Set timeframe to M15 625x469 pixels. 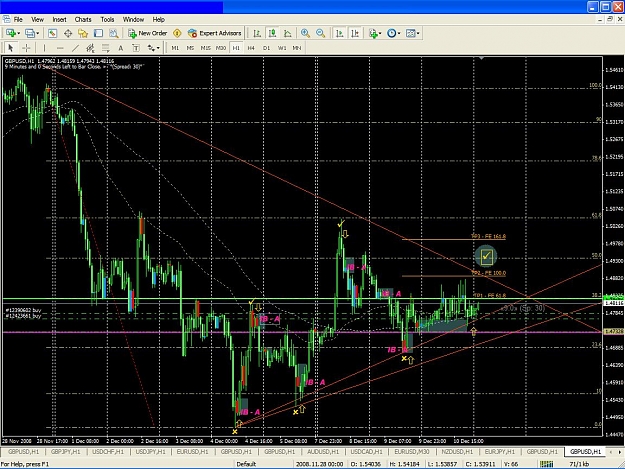[205, 48]
